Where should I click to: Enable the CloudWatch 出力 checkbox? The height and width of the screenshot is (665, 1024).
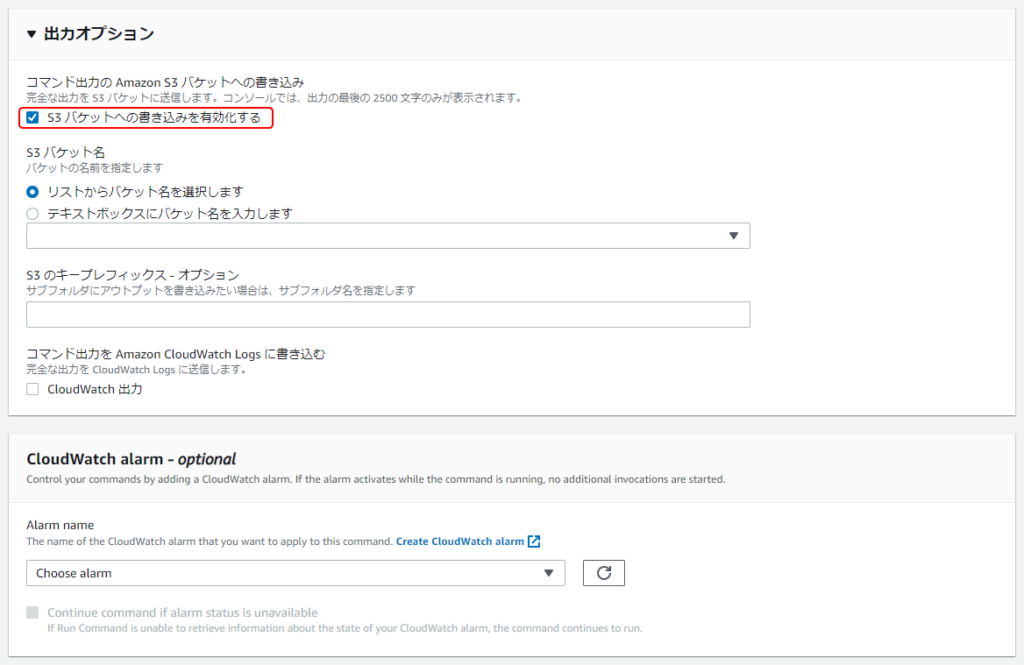point(33,389)
